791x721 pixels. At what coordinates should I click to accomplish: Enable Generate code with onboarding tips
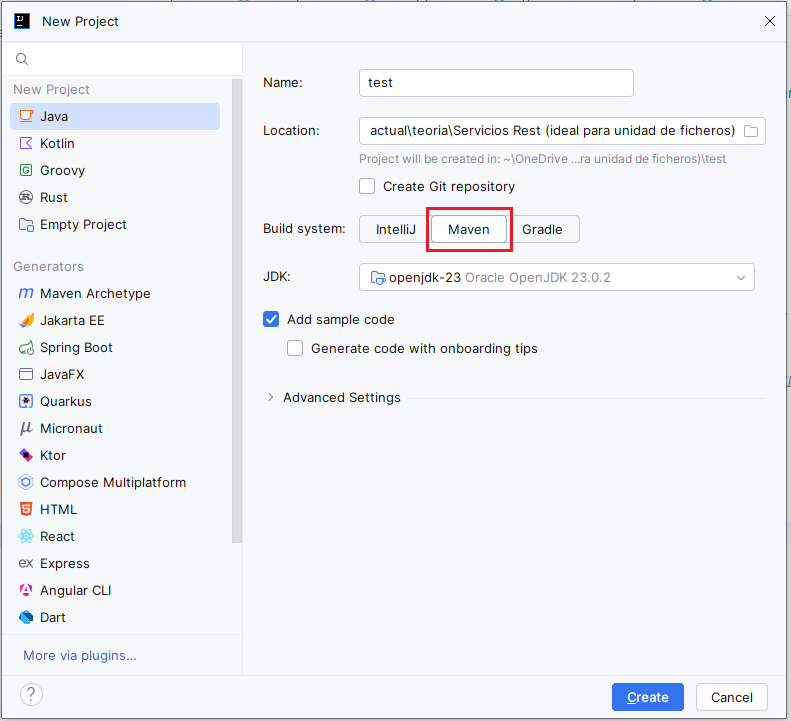(x=295, y=348)
